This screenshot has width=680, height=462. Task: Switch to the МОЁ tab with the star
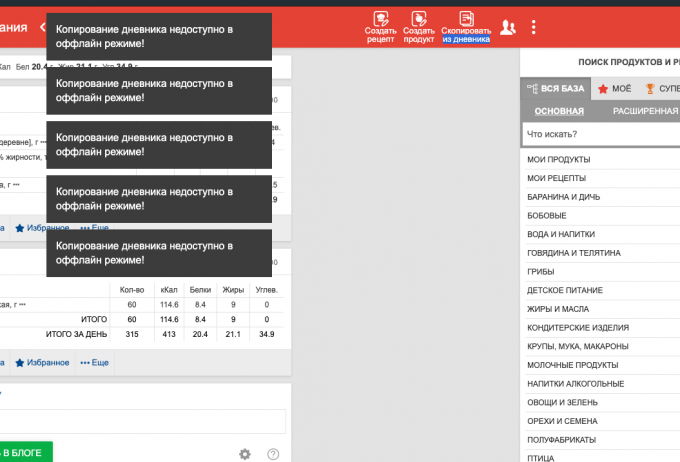point(614,88)
